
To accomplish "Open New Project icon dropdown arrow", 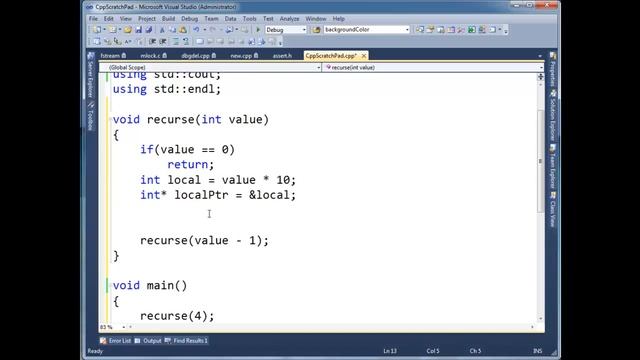I will coord(104,30).
